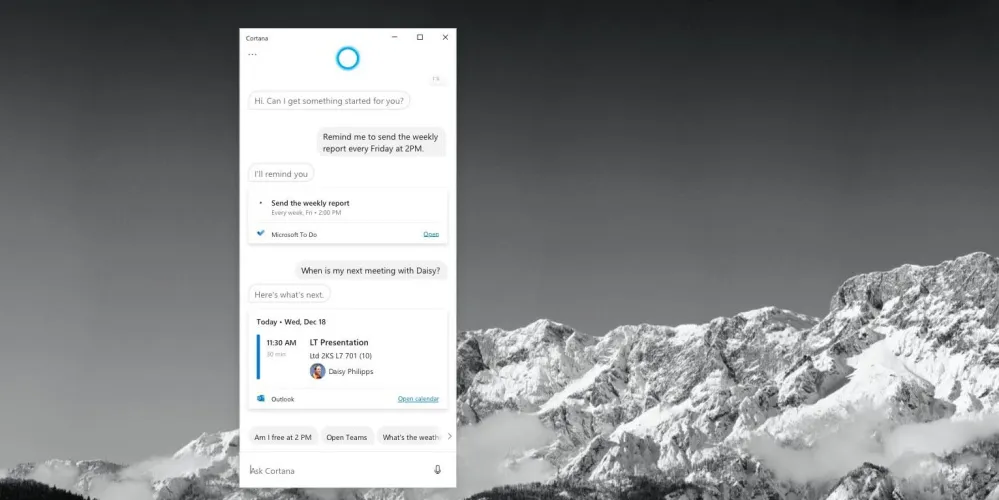Click the 'Remind me to send' message bubble

[382, 142]
